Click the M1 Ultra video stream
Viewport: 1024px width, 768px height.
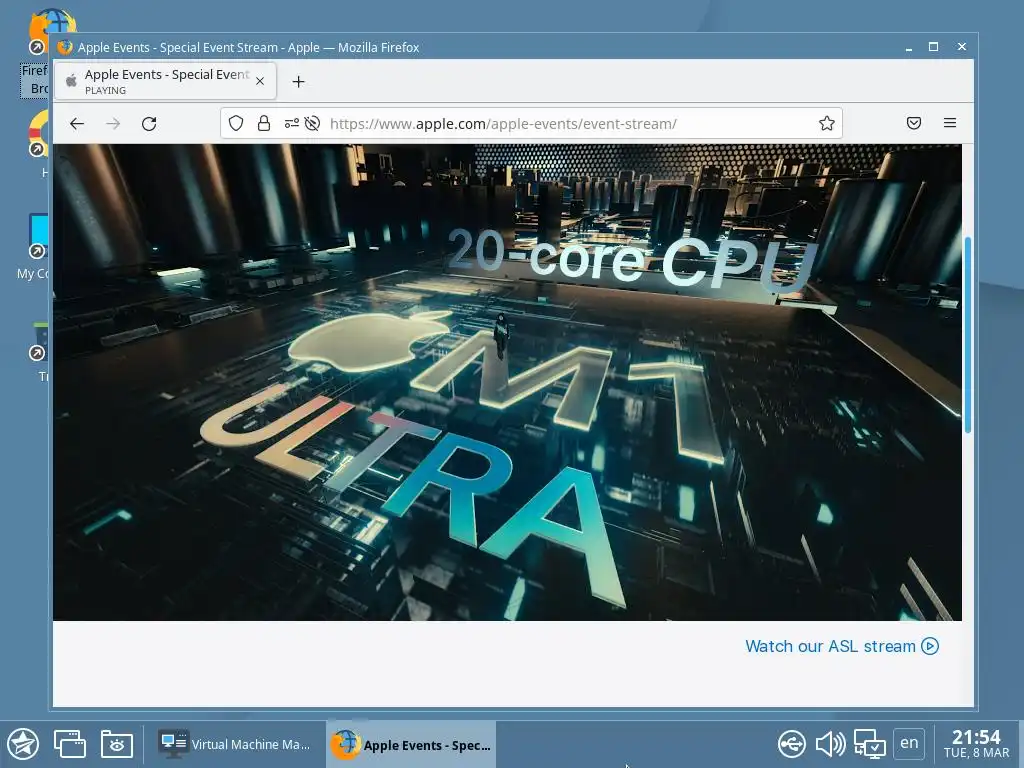click(507, 382)
